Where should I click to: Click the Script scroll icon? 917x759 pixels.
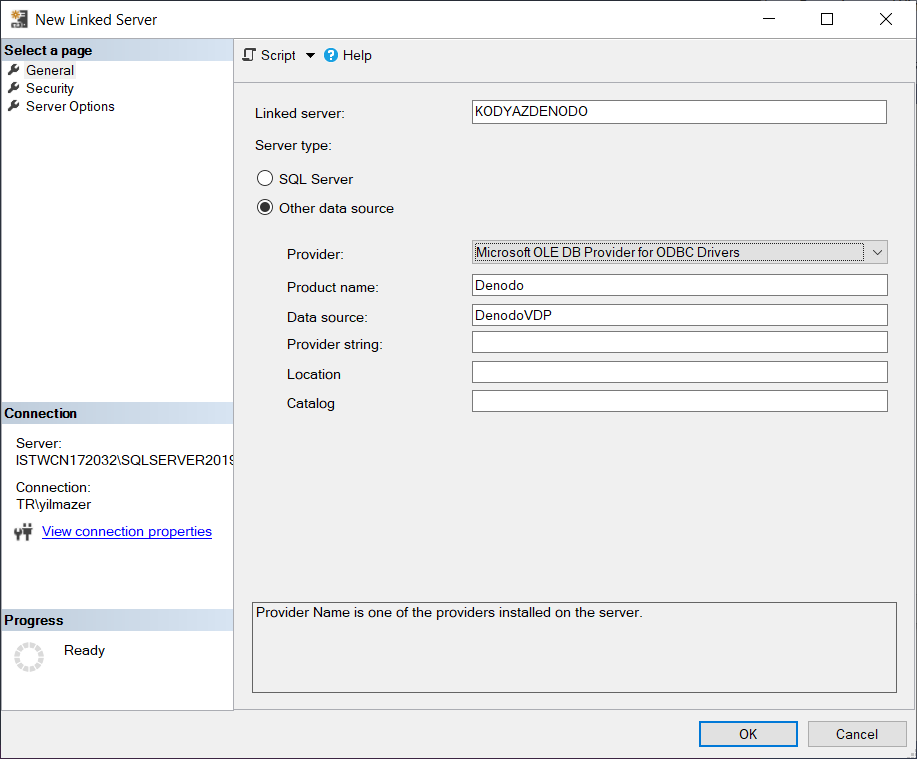tap(249, 55)
